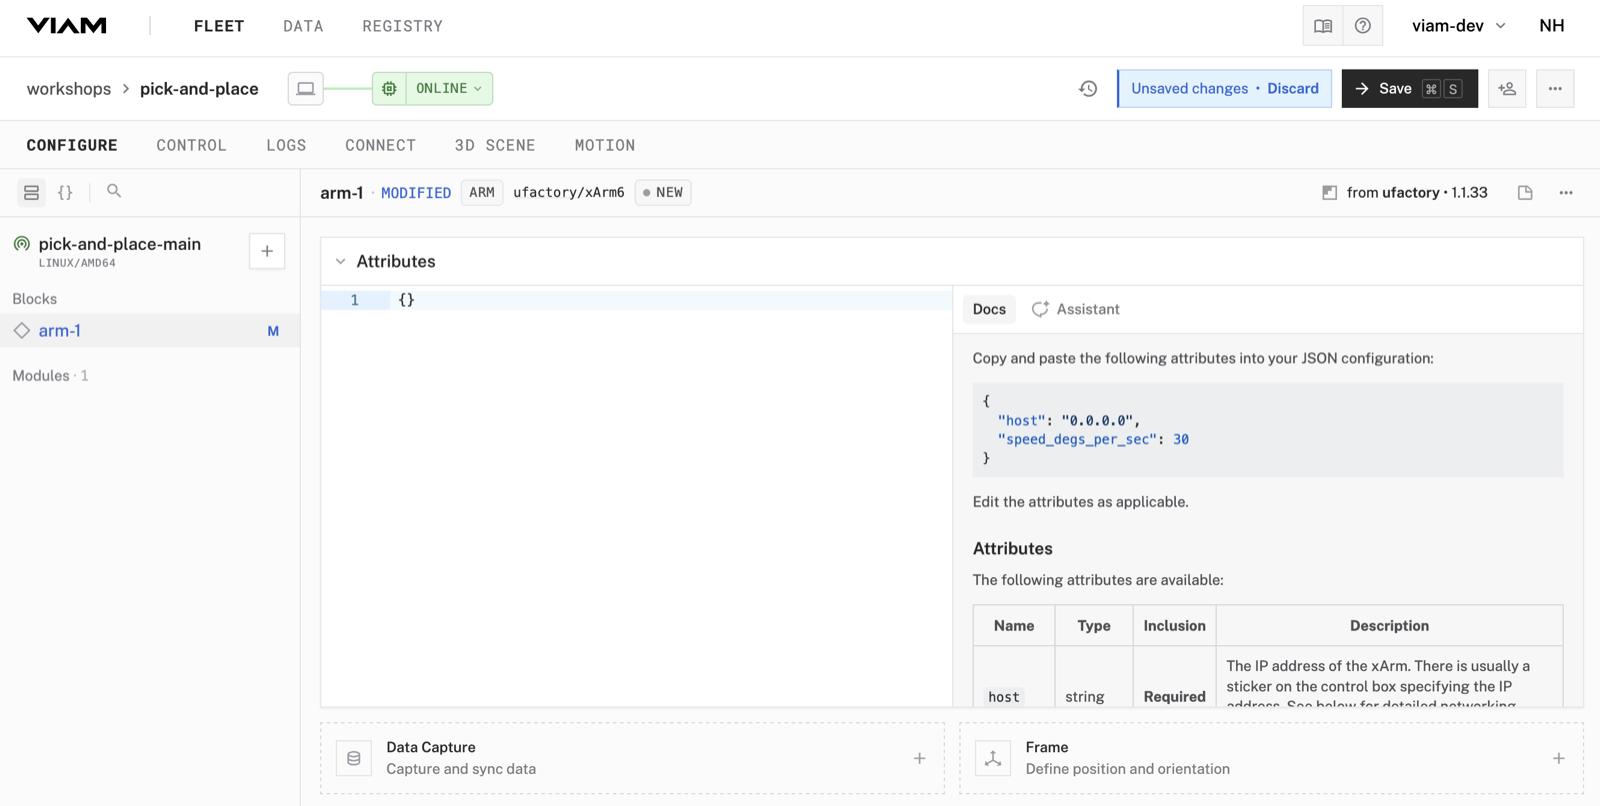Switch to the Assistant tab
1600x806 pixels.
1076,309
